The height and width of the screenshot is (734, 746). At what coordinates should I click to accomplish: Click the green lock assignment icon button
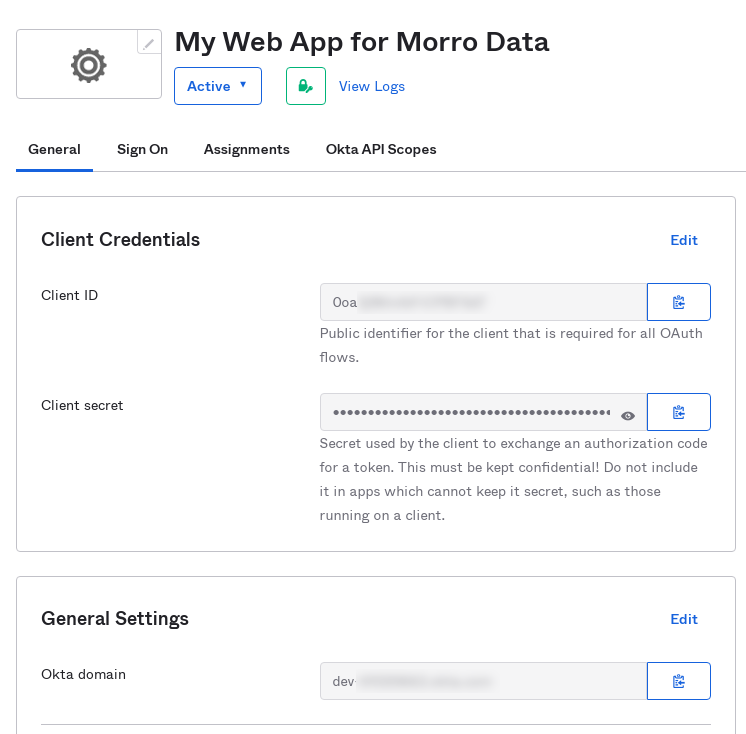pyautogui.click(x=306, y=86)
